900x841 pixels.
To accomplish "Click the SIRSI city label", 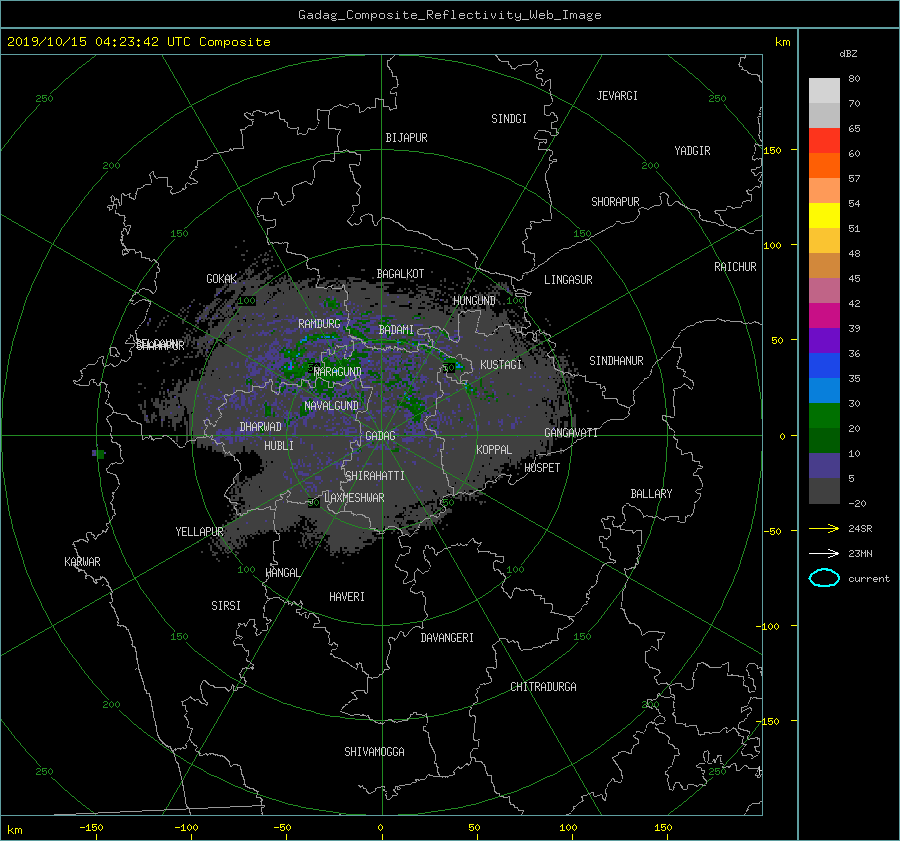I will [x=226, y=606].
